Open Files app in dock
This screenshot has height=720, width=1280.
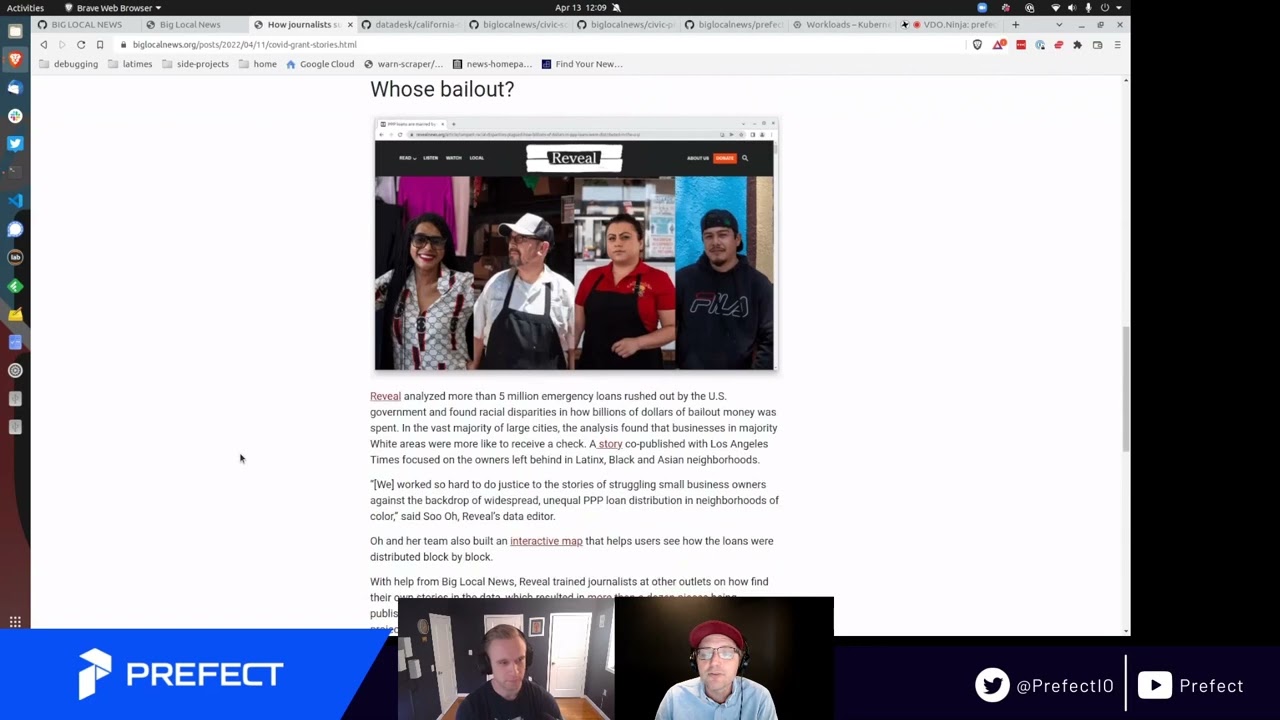coord(15,31)
